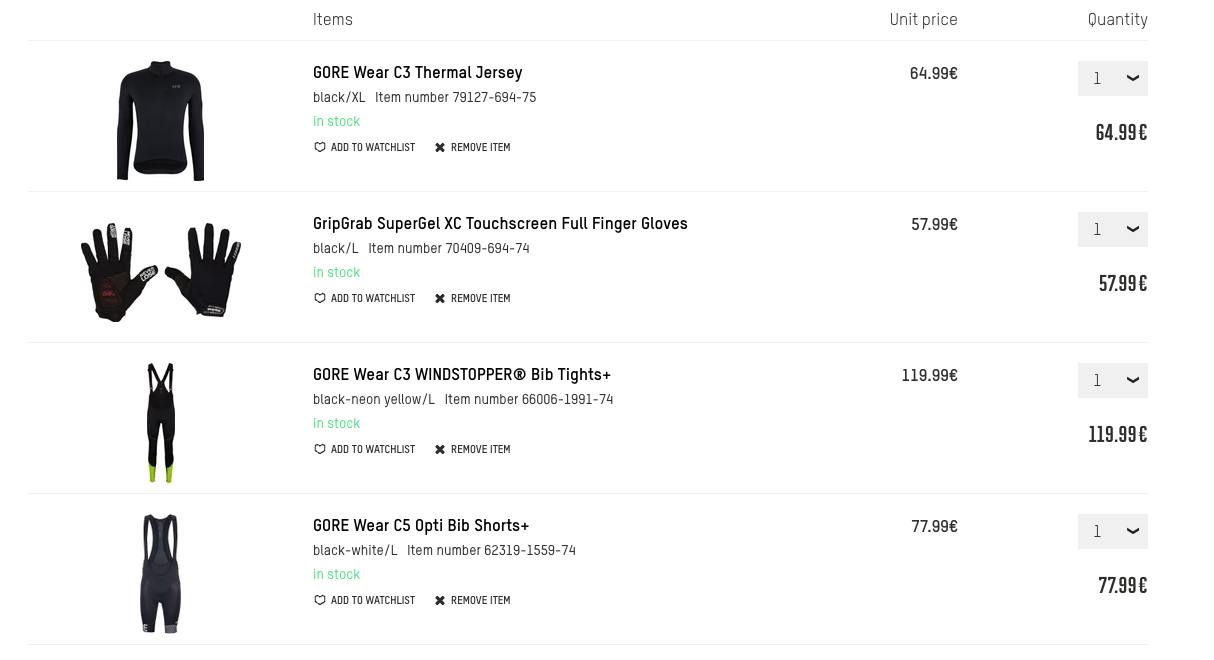Screen dimensions: 1214x660
Task: Click heart icon for GORE Wear C3 Thermal Jersey
Action: (x=320, y=148)
